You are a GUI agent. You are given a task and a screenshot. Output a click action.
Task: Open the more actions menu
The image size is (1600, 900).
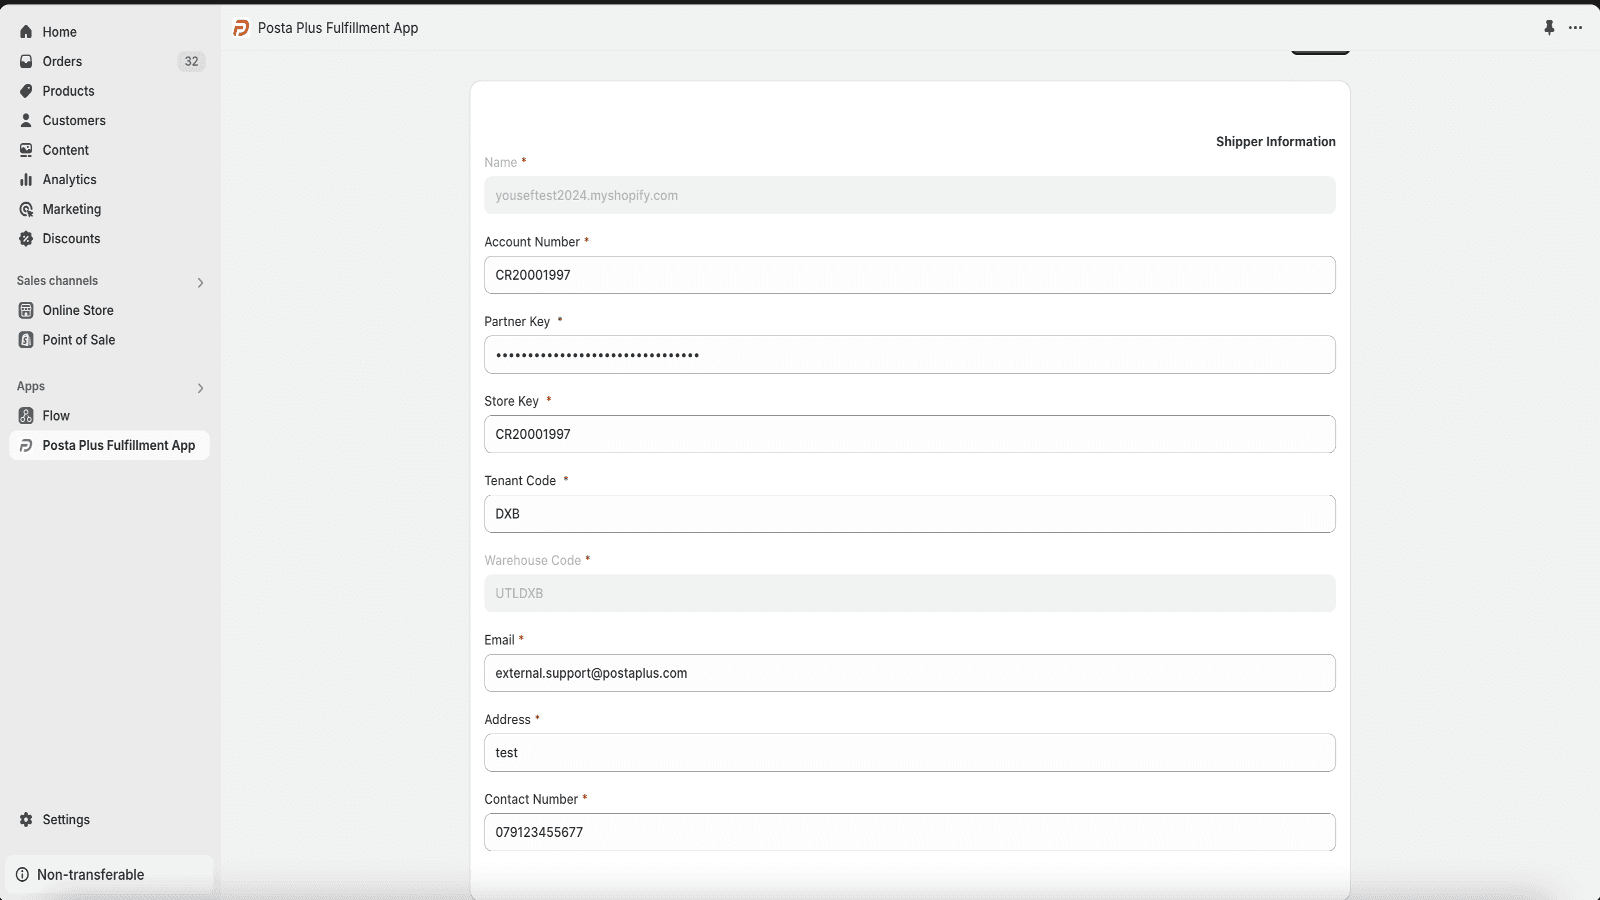(x=1577, y=28)
